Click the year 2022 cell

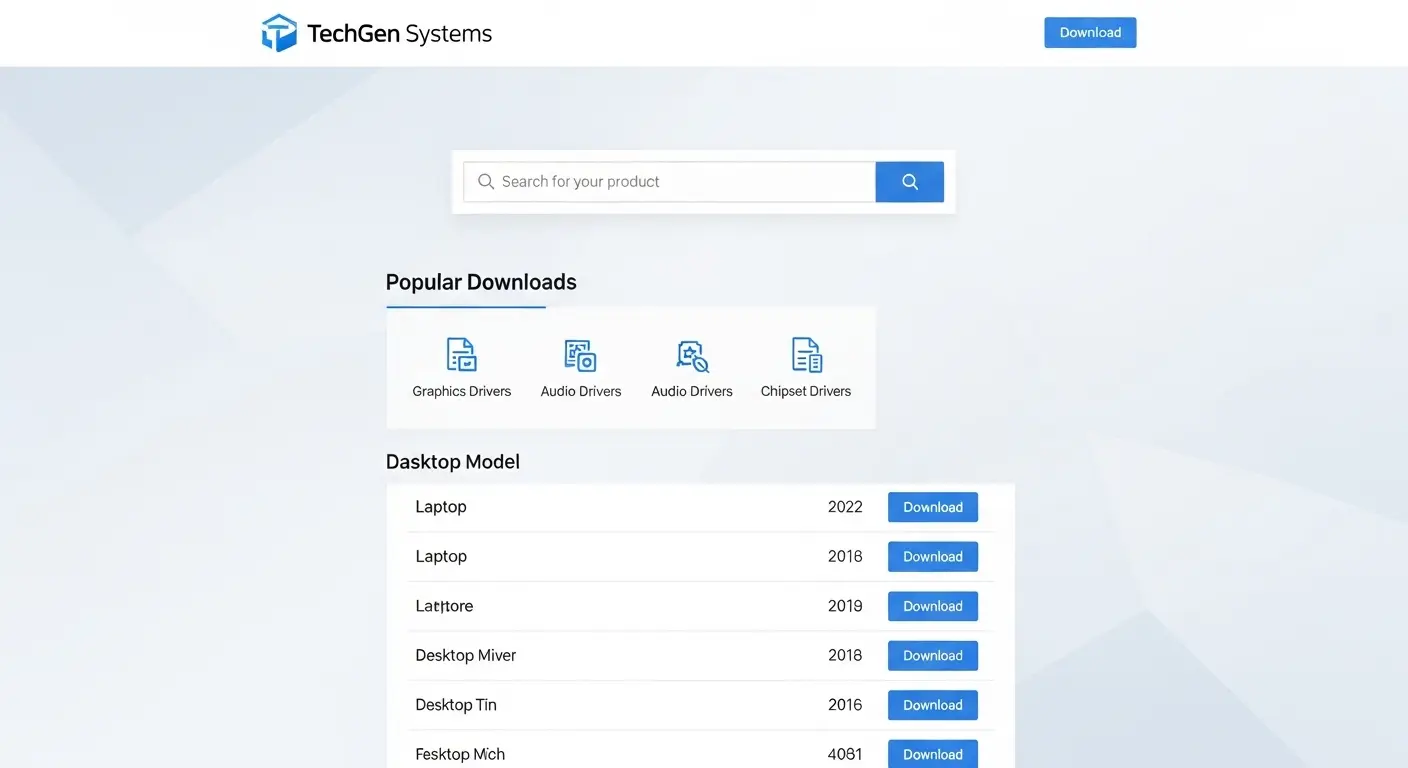pyautogui.click(x=845, y=507)
